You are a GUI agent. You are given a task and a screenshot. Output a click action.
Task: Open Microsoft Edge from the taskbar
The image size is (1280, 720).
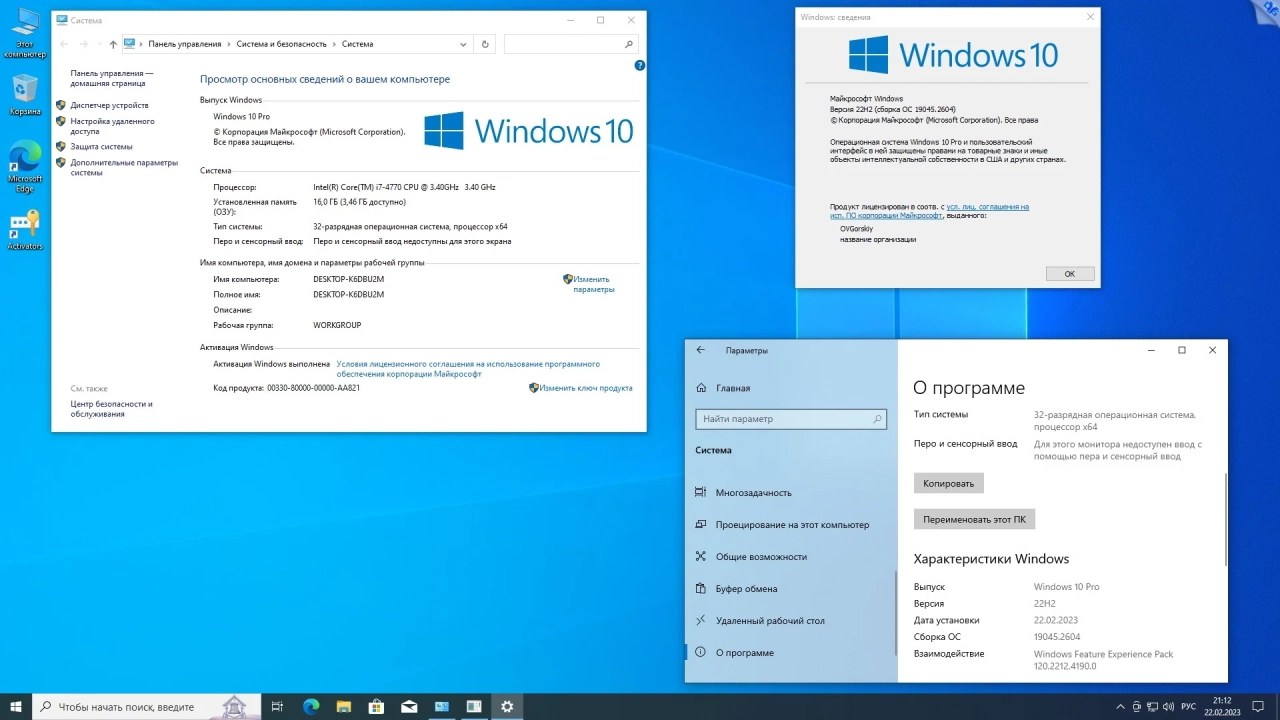coord(311,707)
